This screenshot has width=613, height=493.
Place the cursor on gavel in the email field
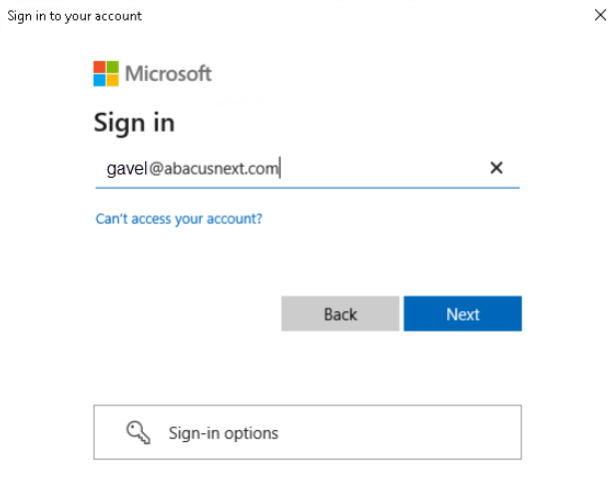click(x=127, y=169)
